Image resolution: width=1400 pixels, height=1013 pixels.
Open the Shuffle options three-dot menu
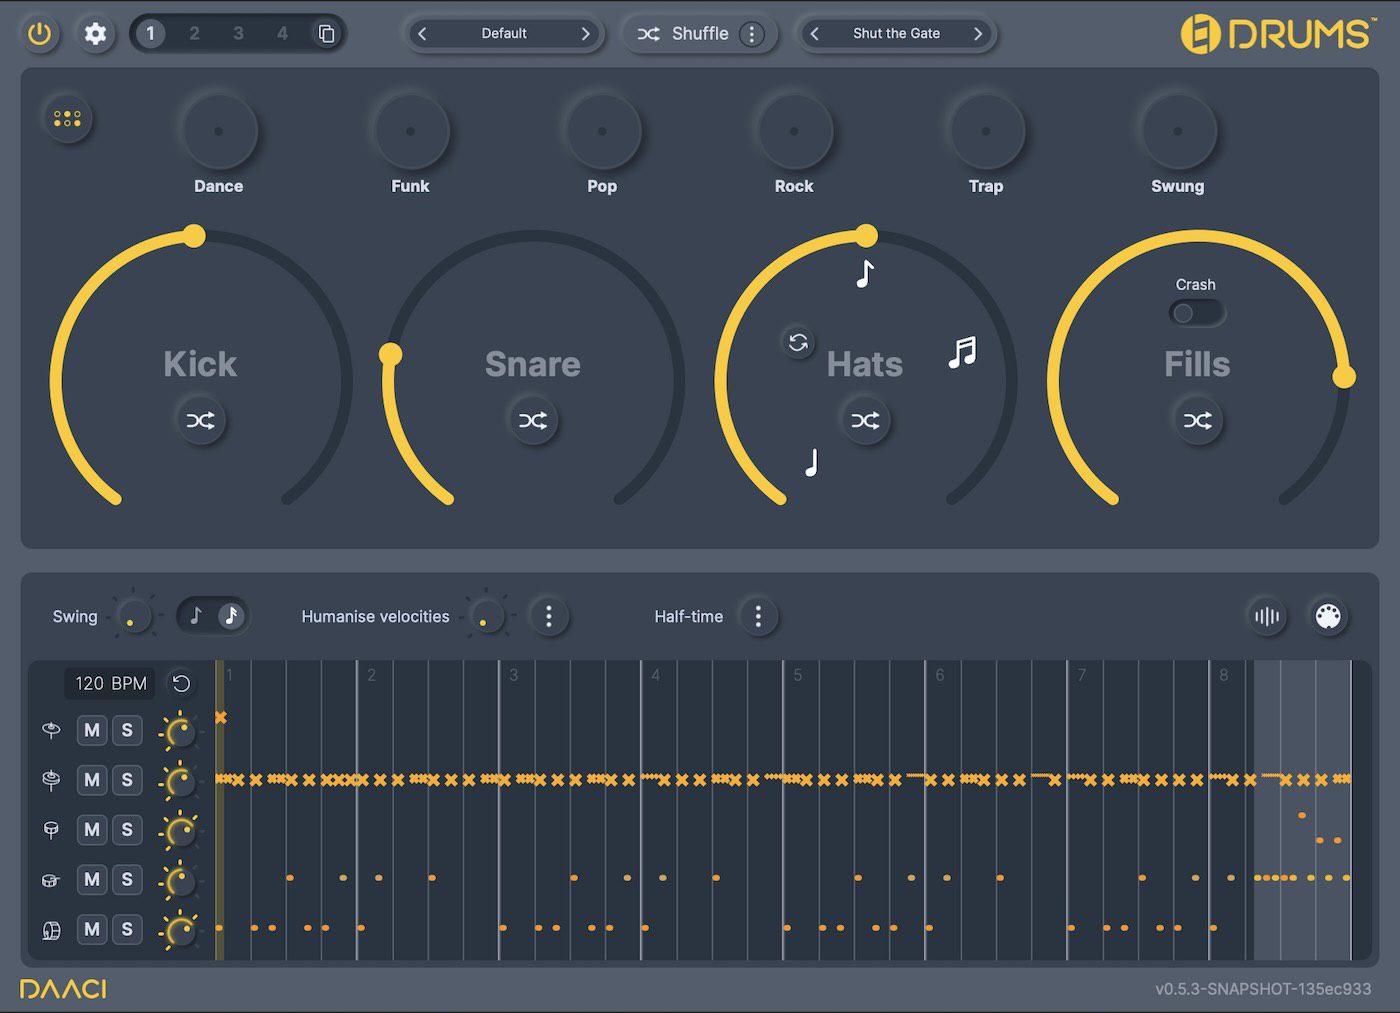tap(751, 33)
